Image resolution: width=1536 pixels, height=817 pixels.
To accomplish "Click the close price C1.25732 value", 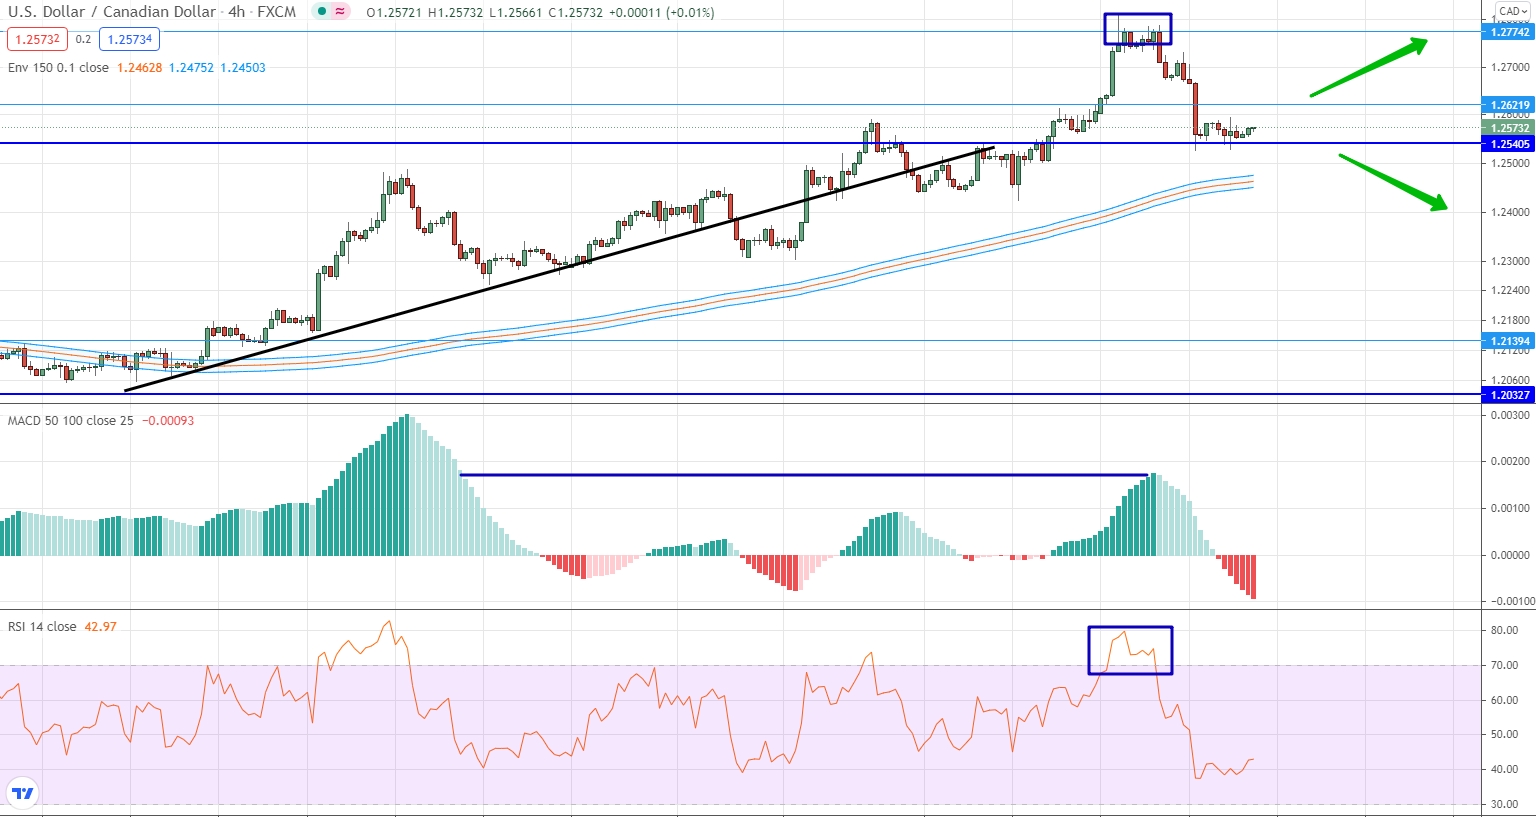I will tap(576, 13).
